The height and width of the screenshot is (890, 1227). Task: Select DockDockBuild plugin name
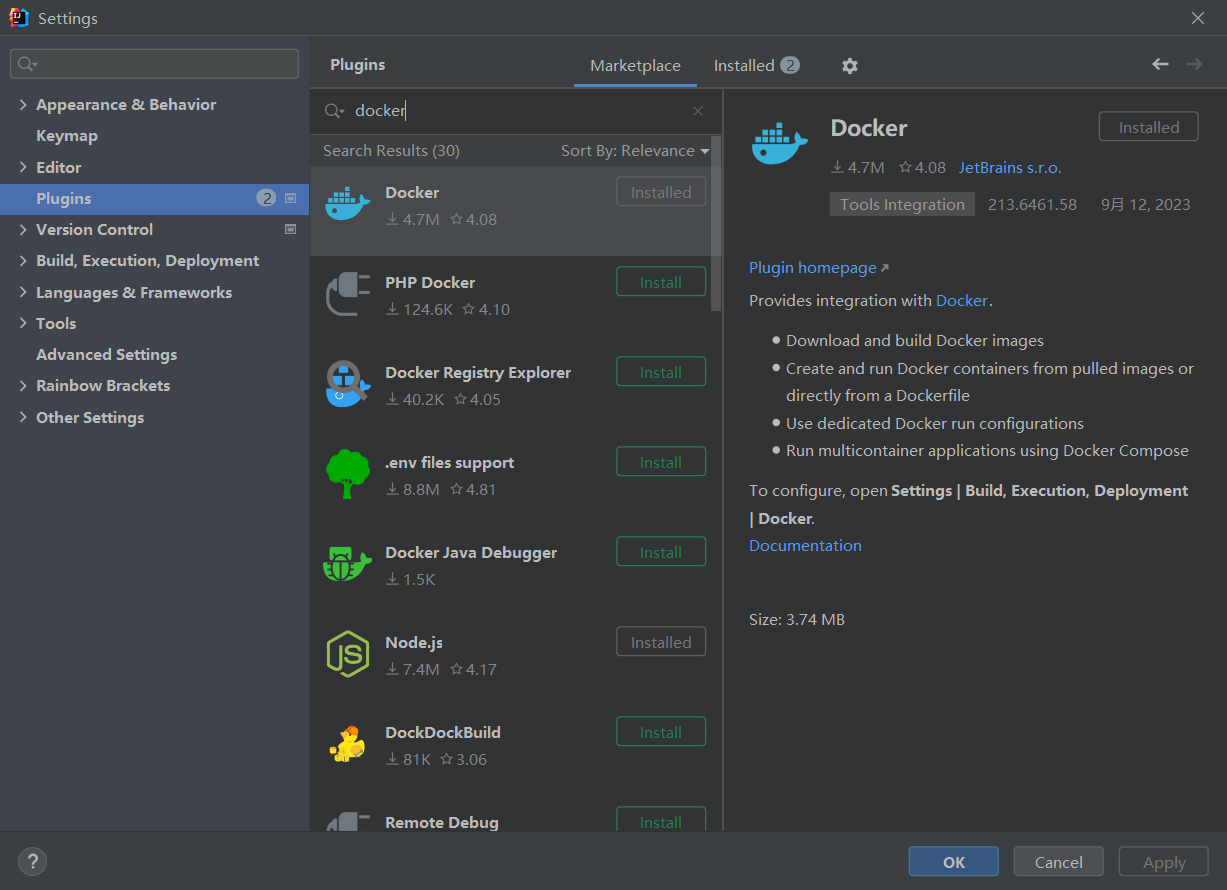(x=443, y=732)
